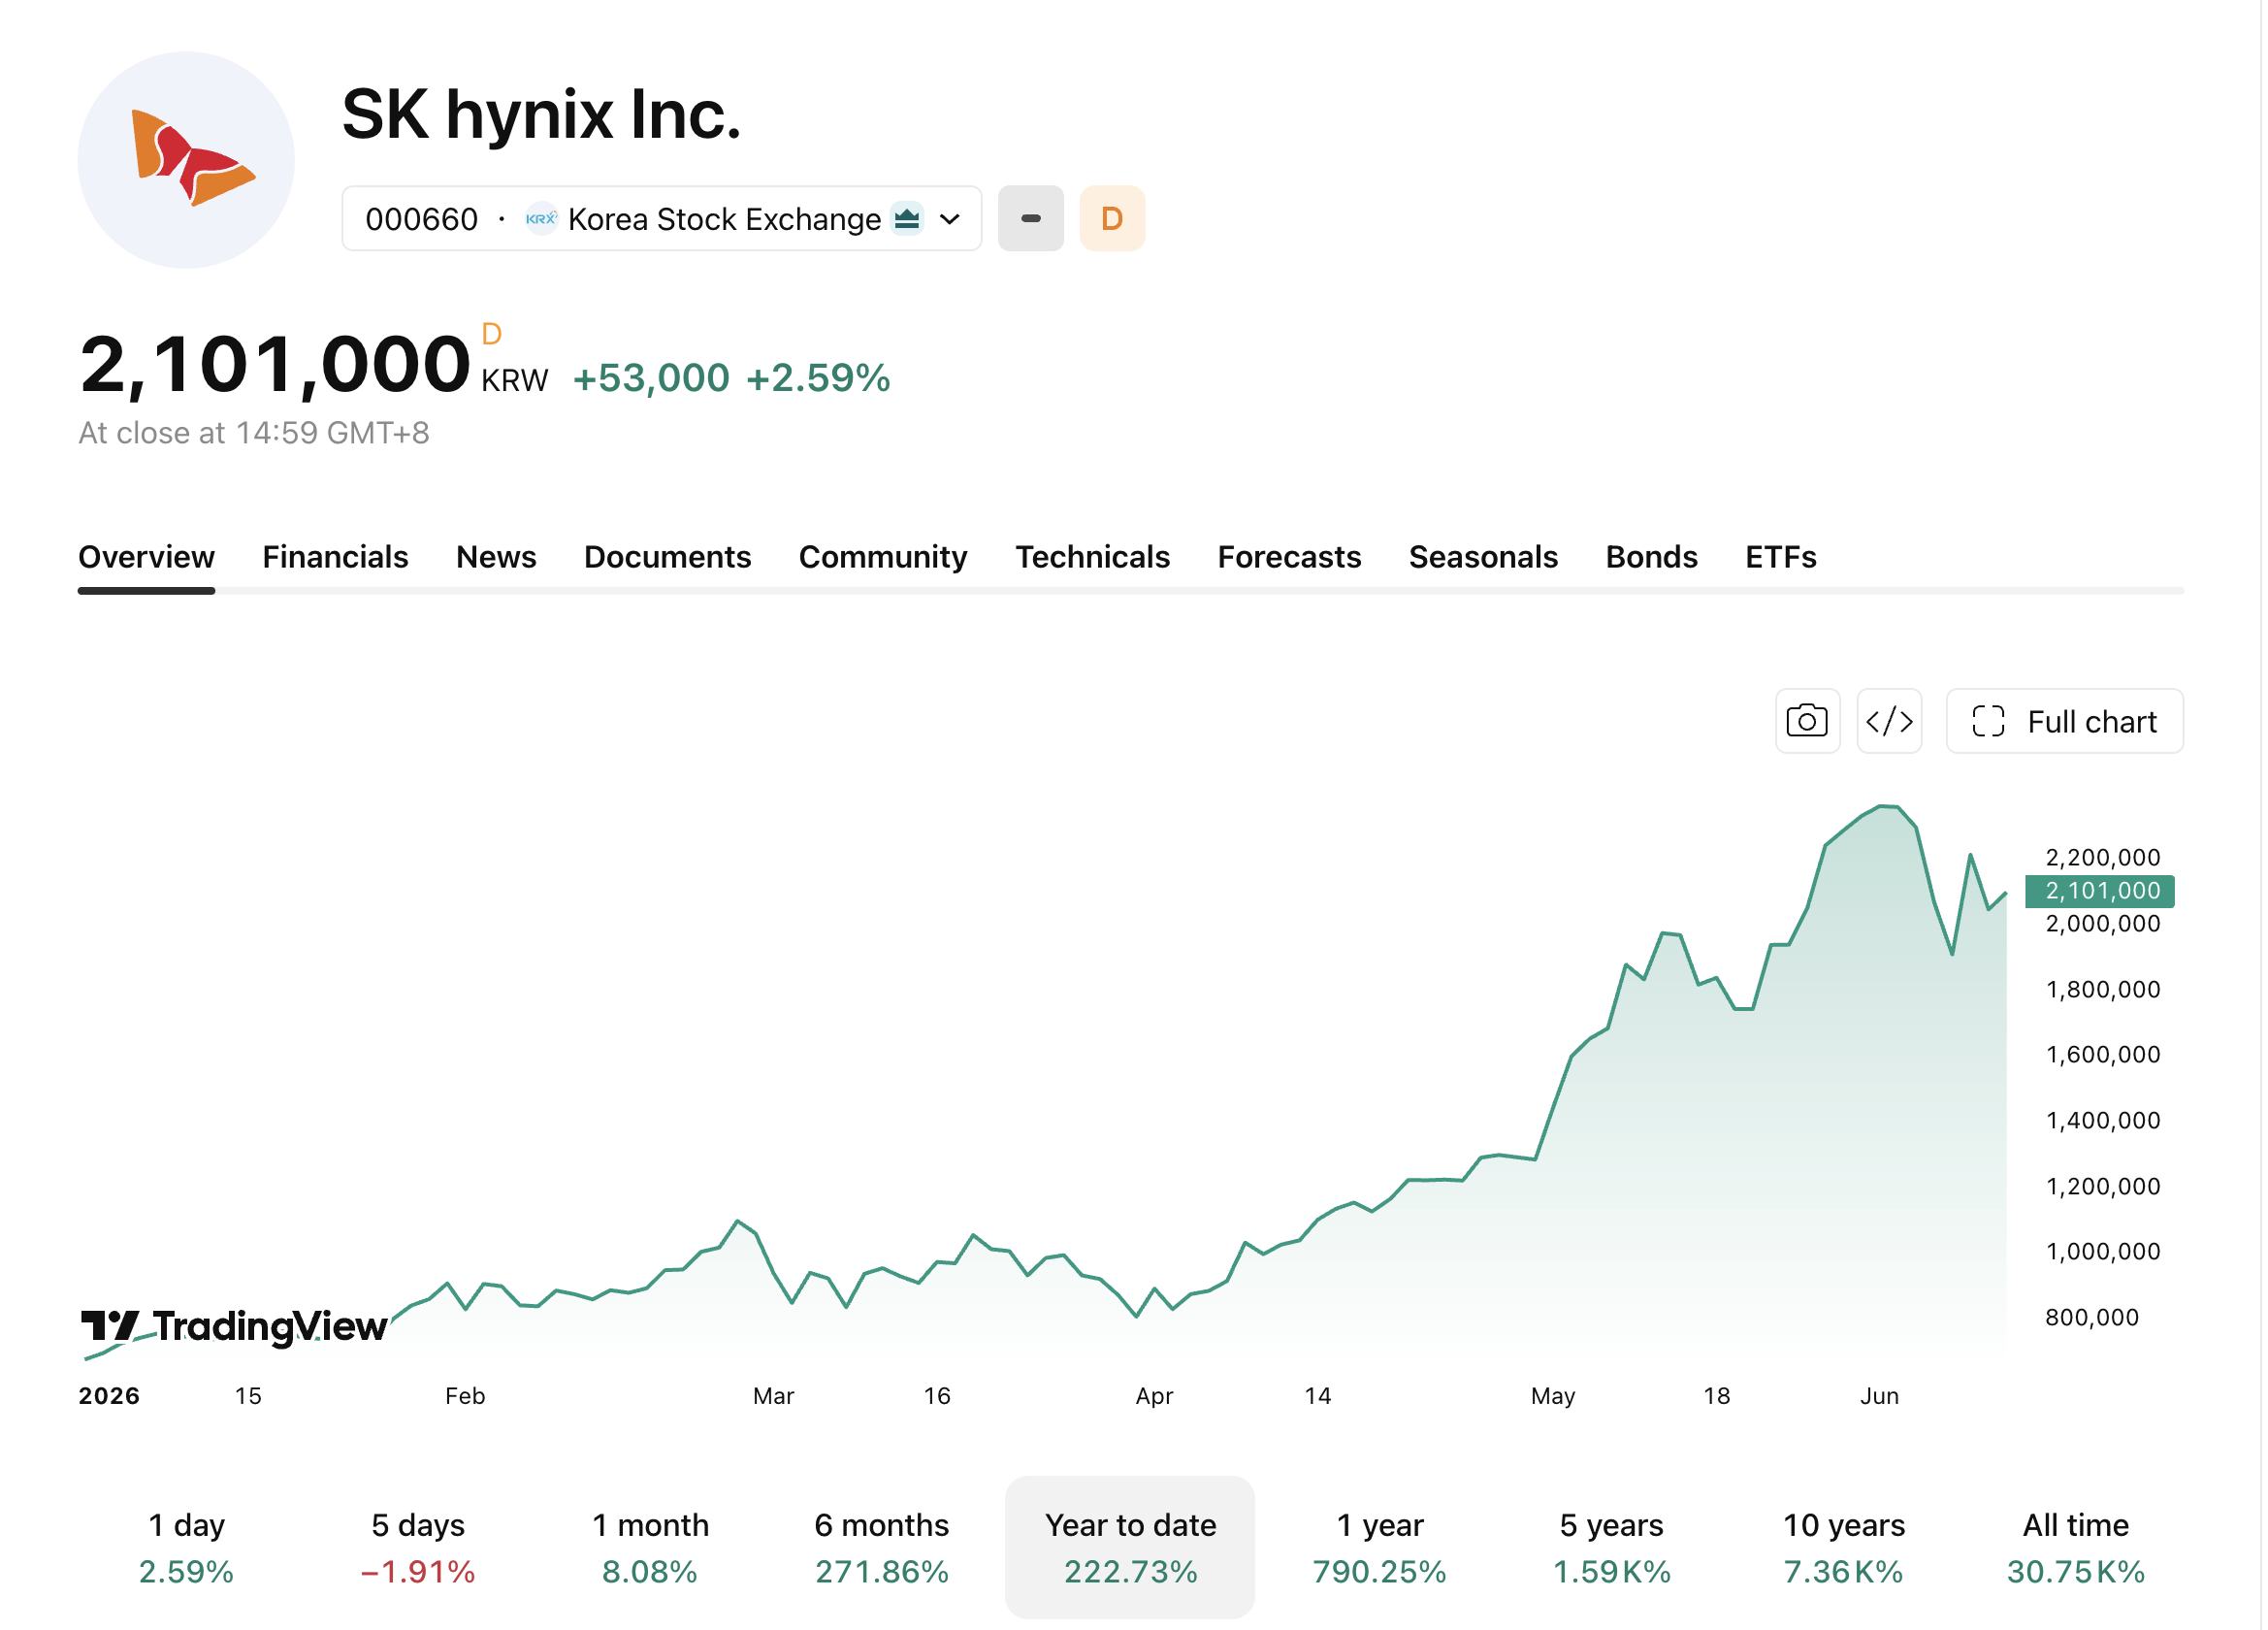Click the 'At close at 14:59 GMT+8' text

coord(254,433)
